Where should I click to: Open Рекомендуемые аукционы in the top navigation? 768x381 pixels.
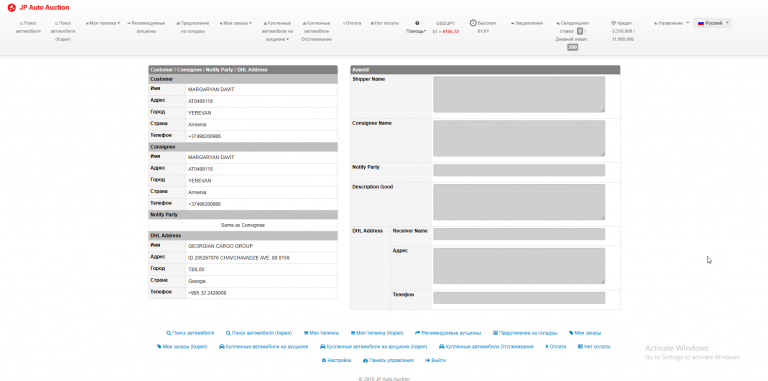point(145,27)
